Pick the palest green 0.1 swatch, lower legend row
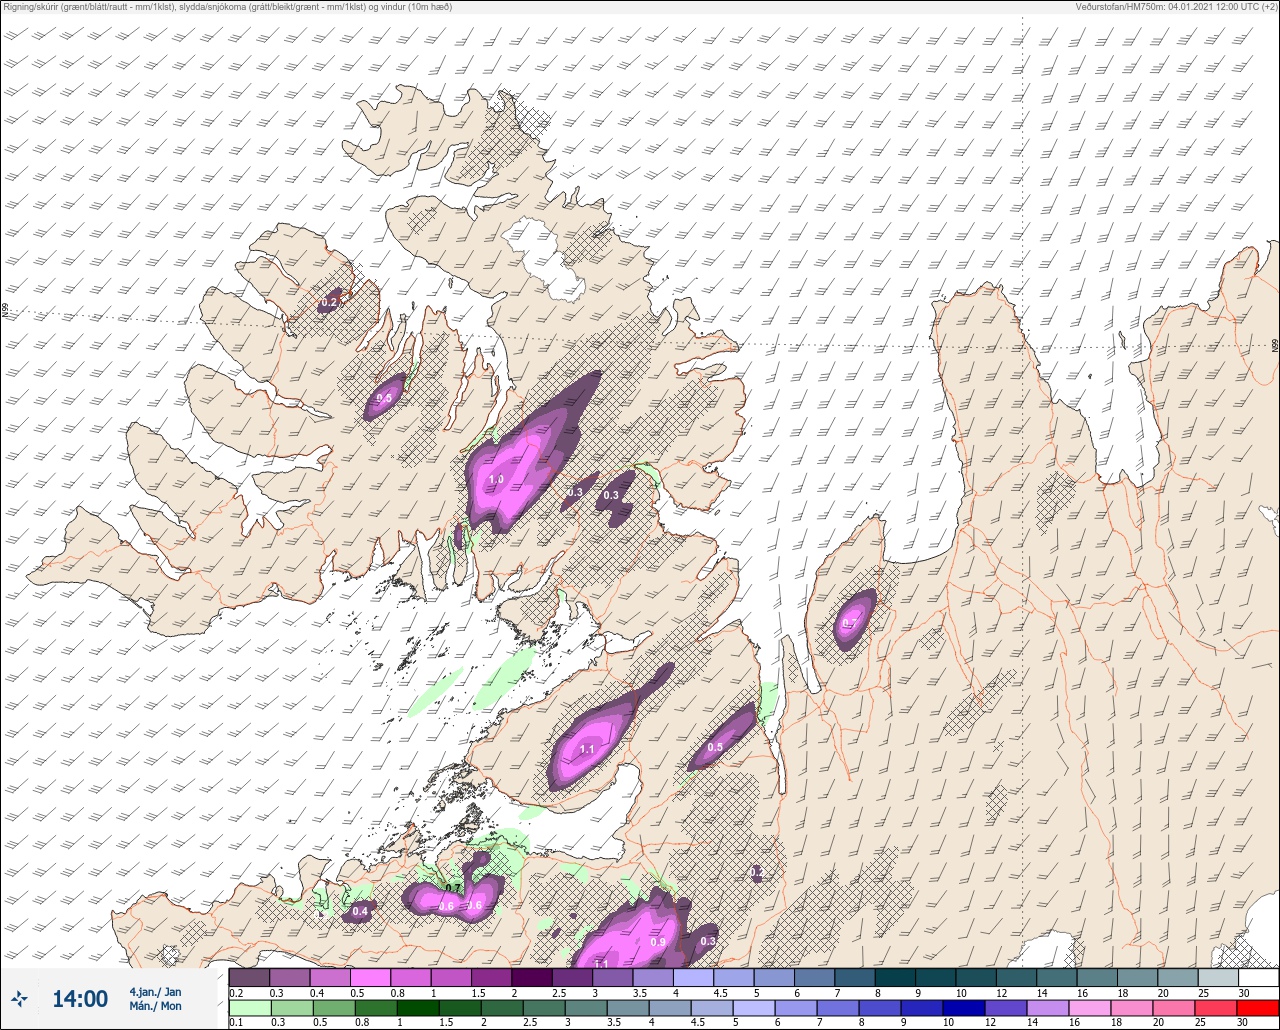This screenshot has width=1280, height=1030. (x=249, y=1007)
